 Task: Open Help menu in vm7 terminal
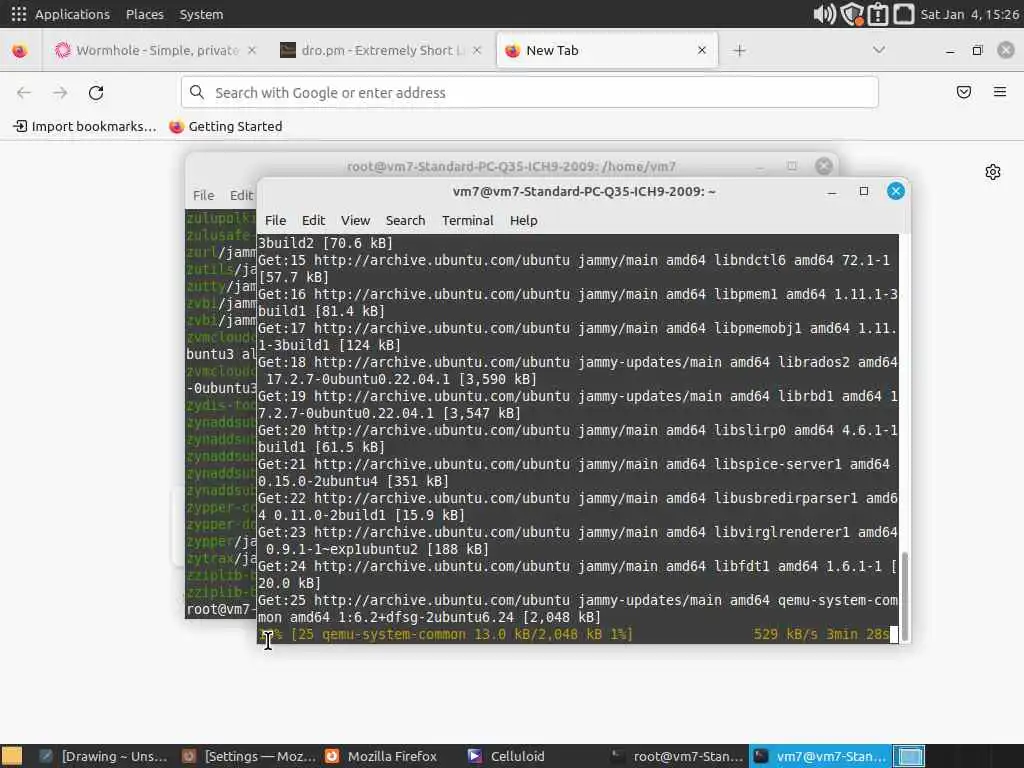[523, 220]
